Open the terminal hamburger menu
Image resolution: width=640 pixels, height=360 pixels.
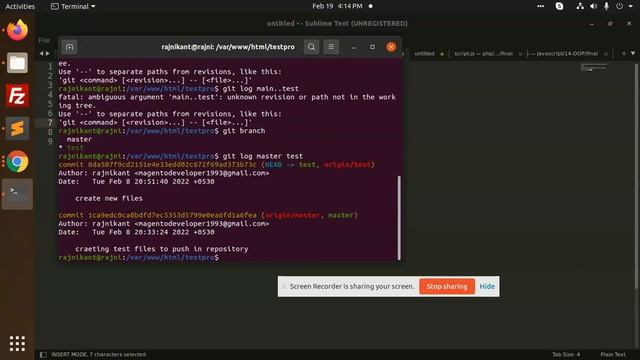pos(331,47)
